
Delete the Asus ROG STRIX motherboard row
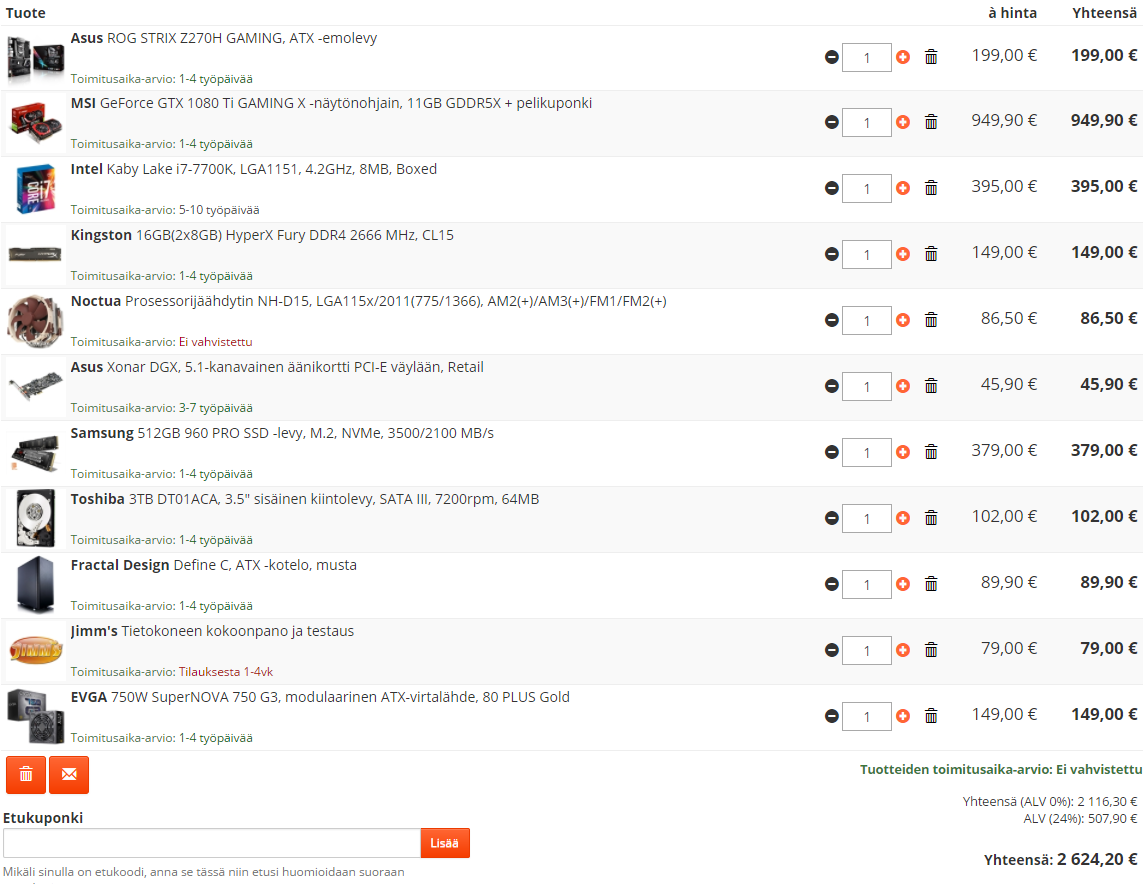pos(931,57)
